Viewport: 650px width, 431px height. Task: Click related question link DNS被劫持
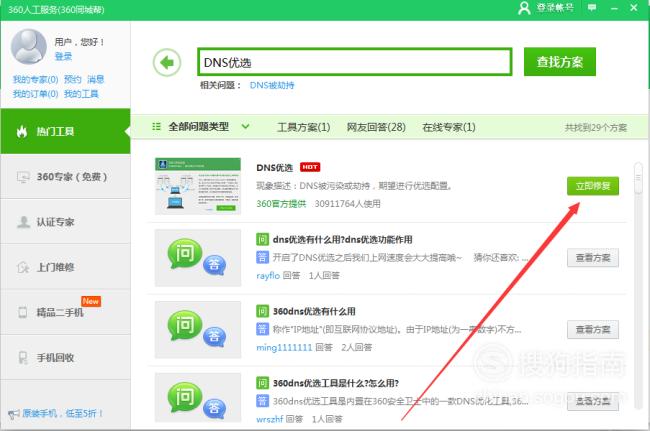[x=272, y=85]
